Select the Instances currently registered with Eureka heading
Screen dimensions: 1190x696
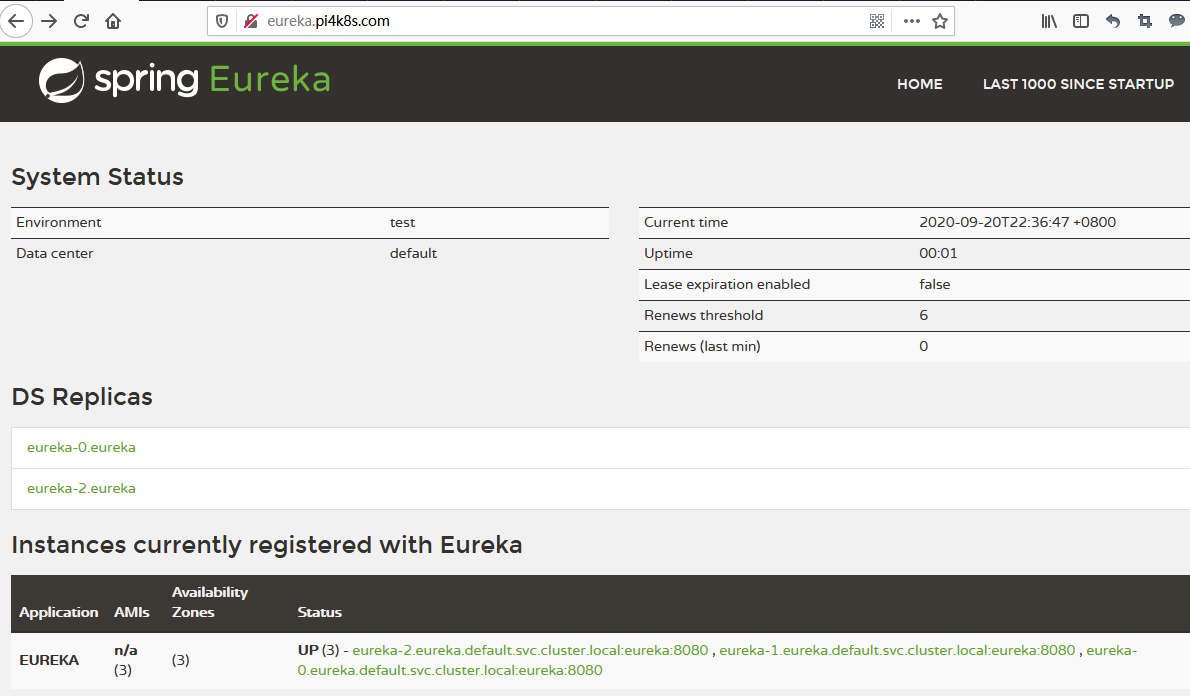266,545
